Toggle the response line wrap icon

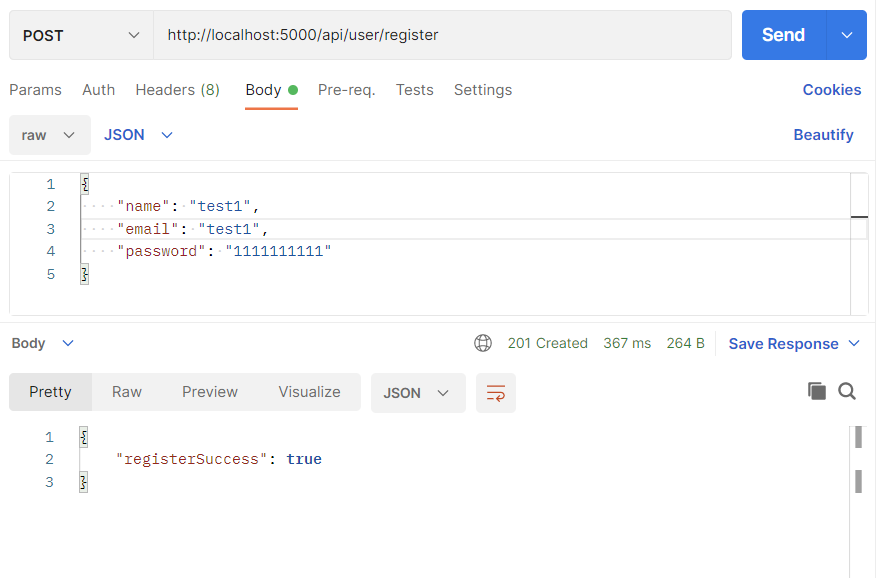tap(496, 393)
